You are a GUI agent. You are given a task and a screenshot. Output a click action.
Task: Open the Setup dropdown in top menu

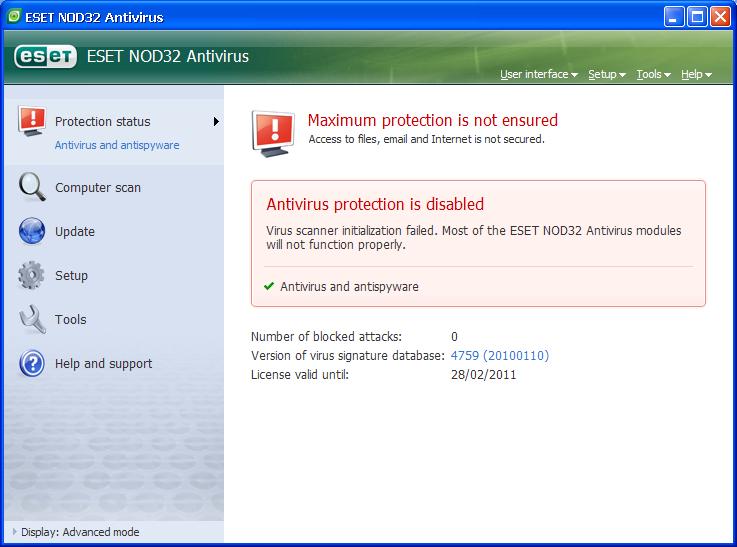607,74
